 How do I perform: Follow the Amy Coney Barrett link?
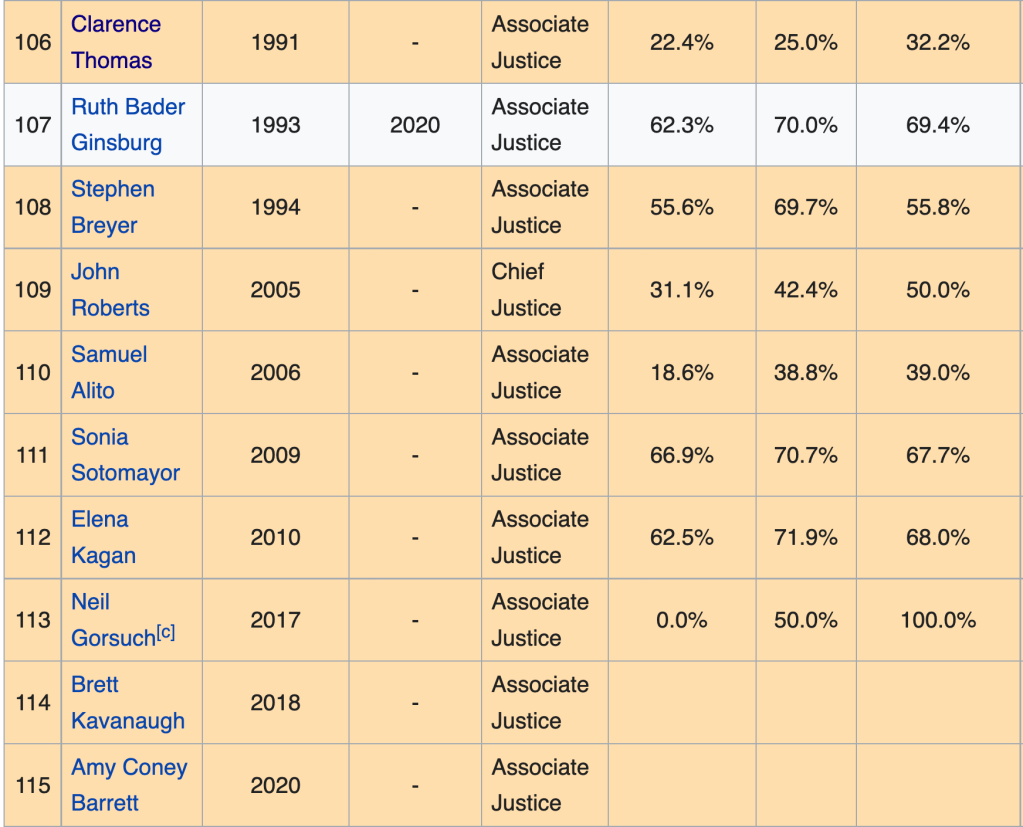coord(128,785)
